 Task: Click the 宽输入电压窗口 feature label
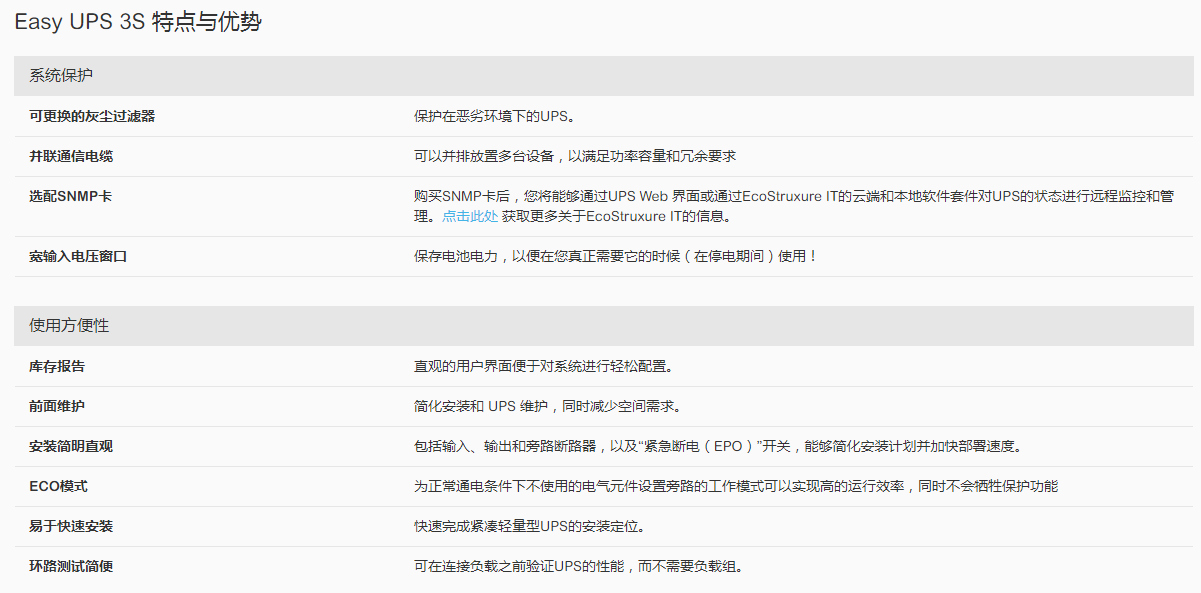click(78, 256)
